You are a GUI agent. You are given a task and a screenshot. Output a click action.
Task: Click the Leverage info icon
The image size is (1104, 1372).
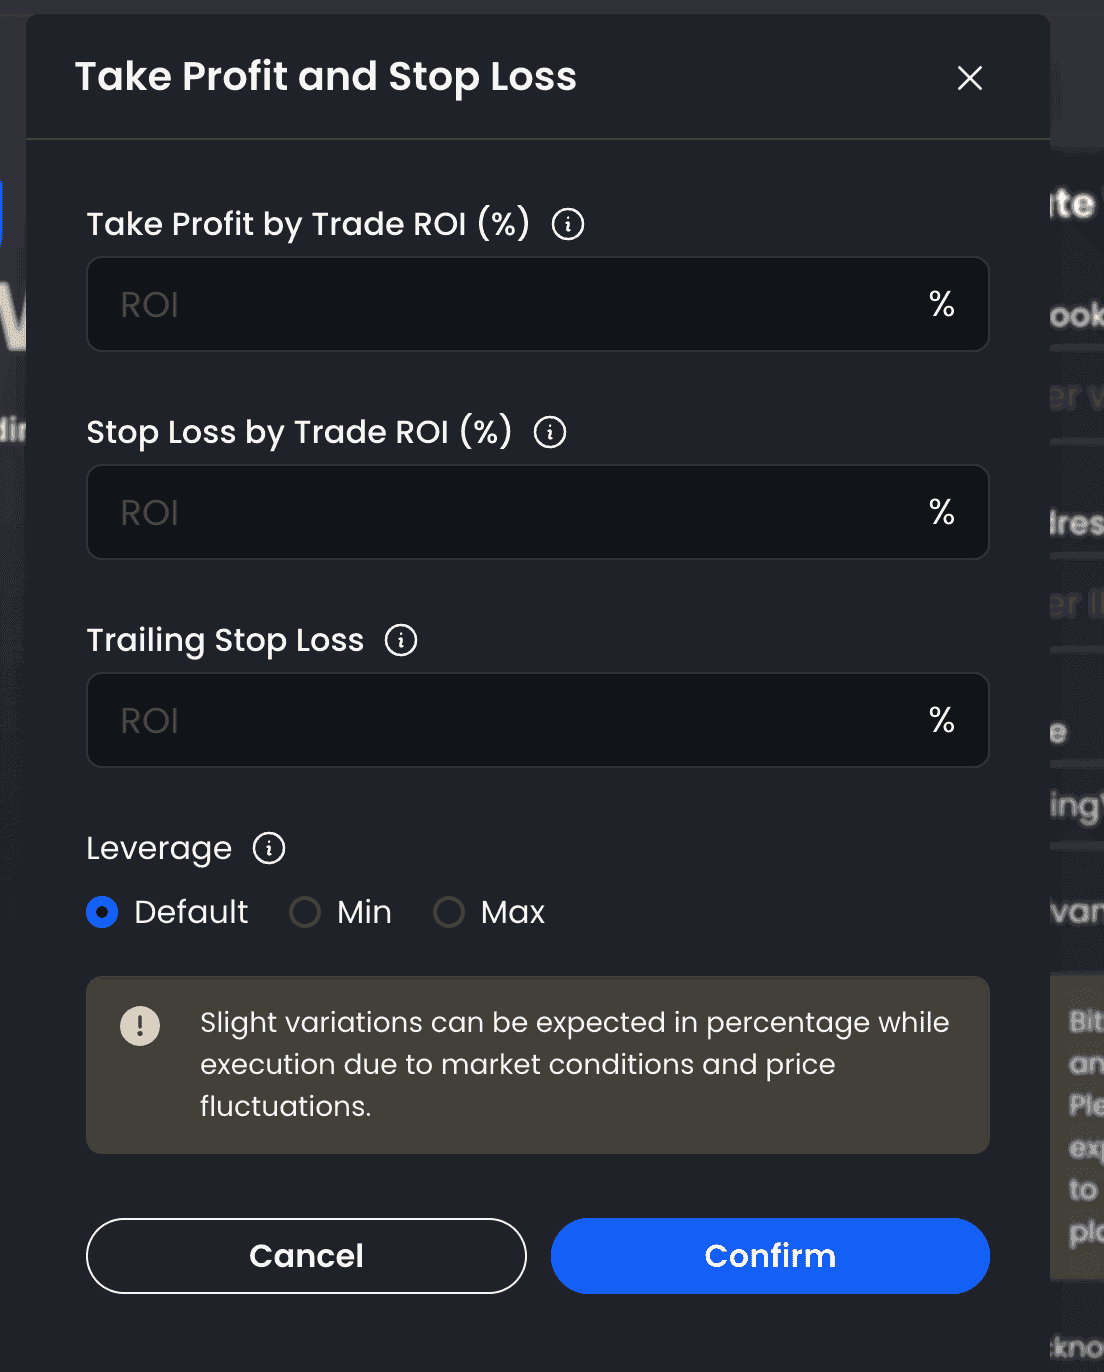pos(269,848)
